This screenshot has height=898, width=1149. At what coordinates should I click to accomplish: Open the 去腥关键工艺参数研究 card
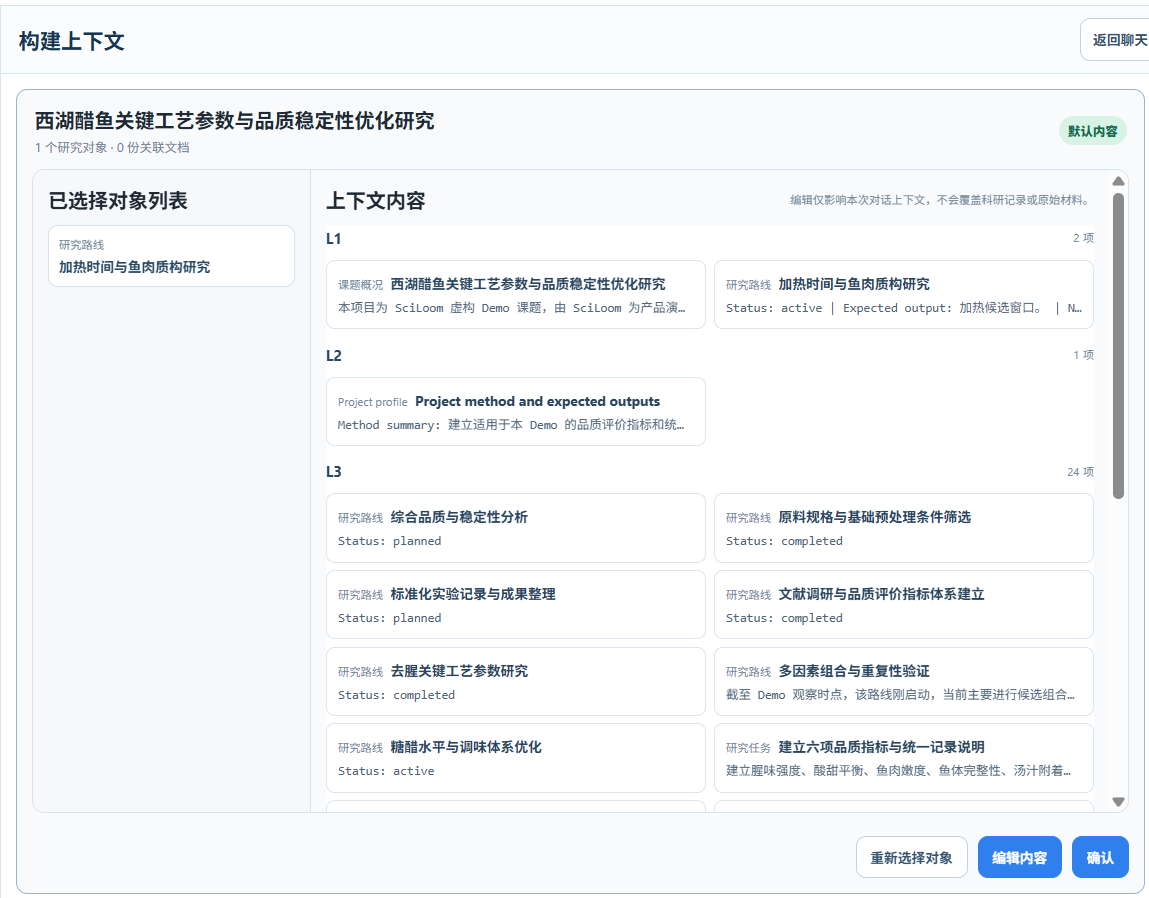coord(516,681)
